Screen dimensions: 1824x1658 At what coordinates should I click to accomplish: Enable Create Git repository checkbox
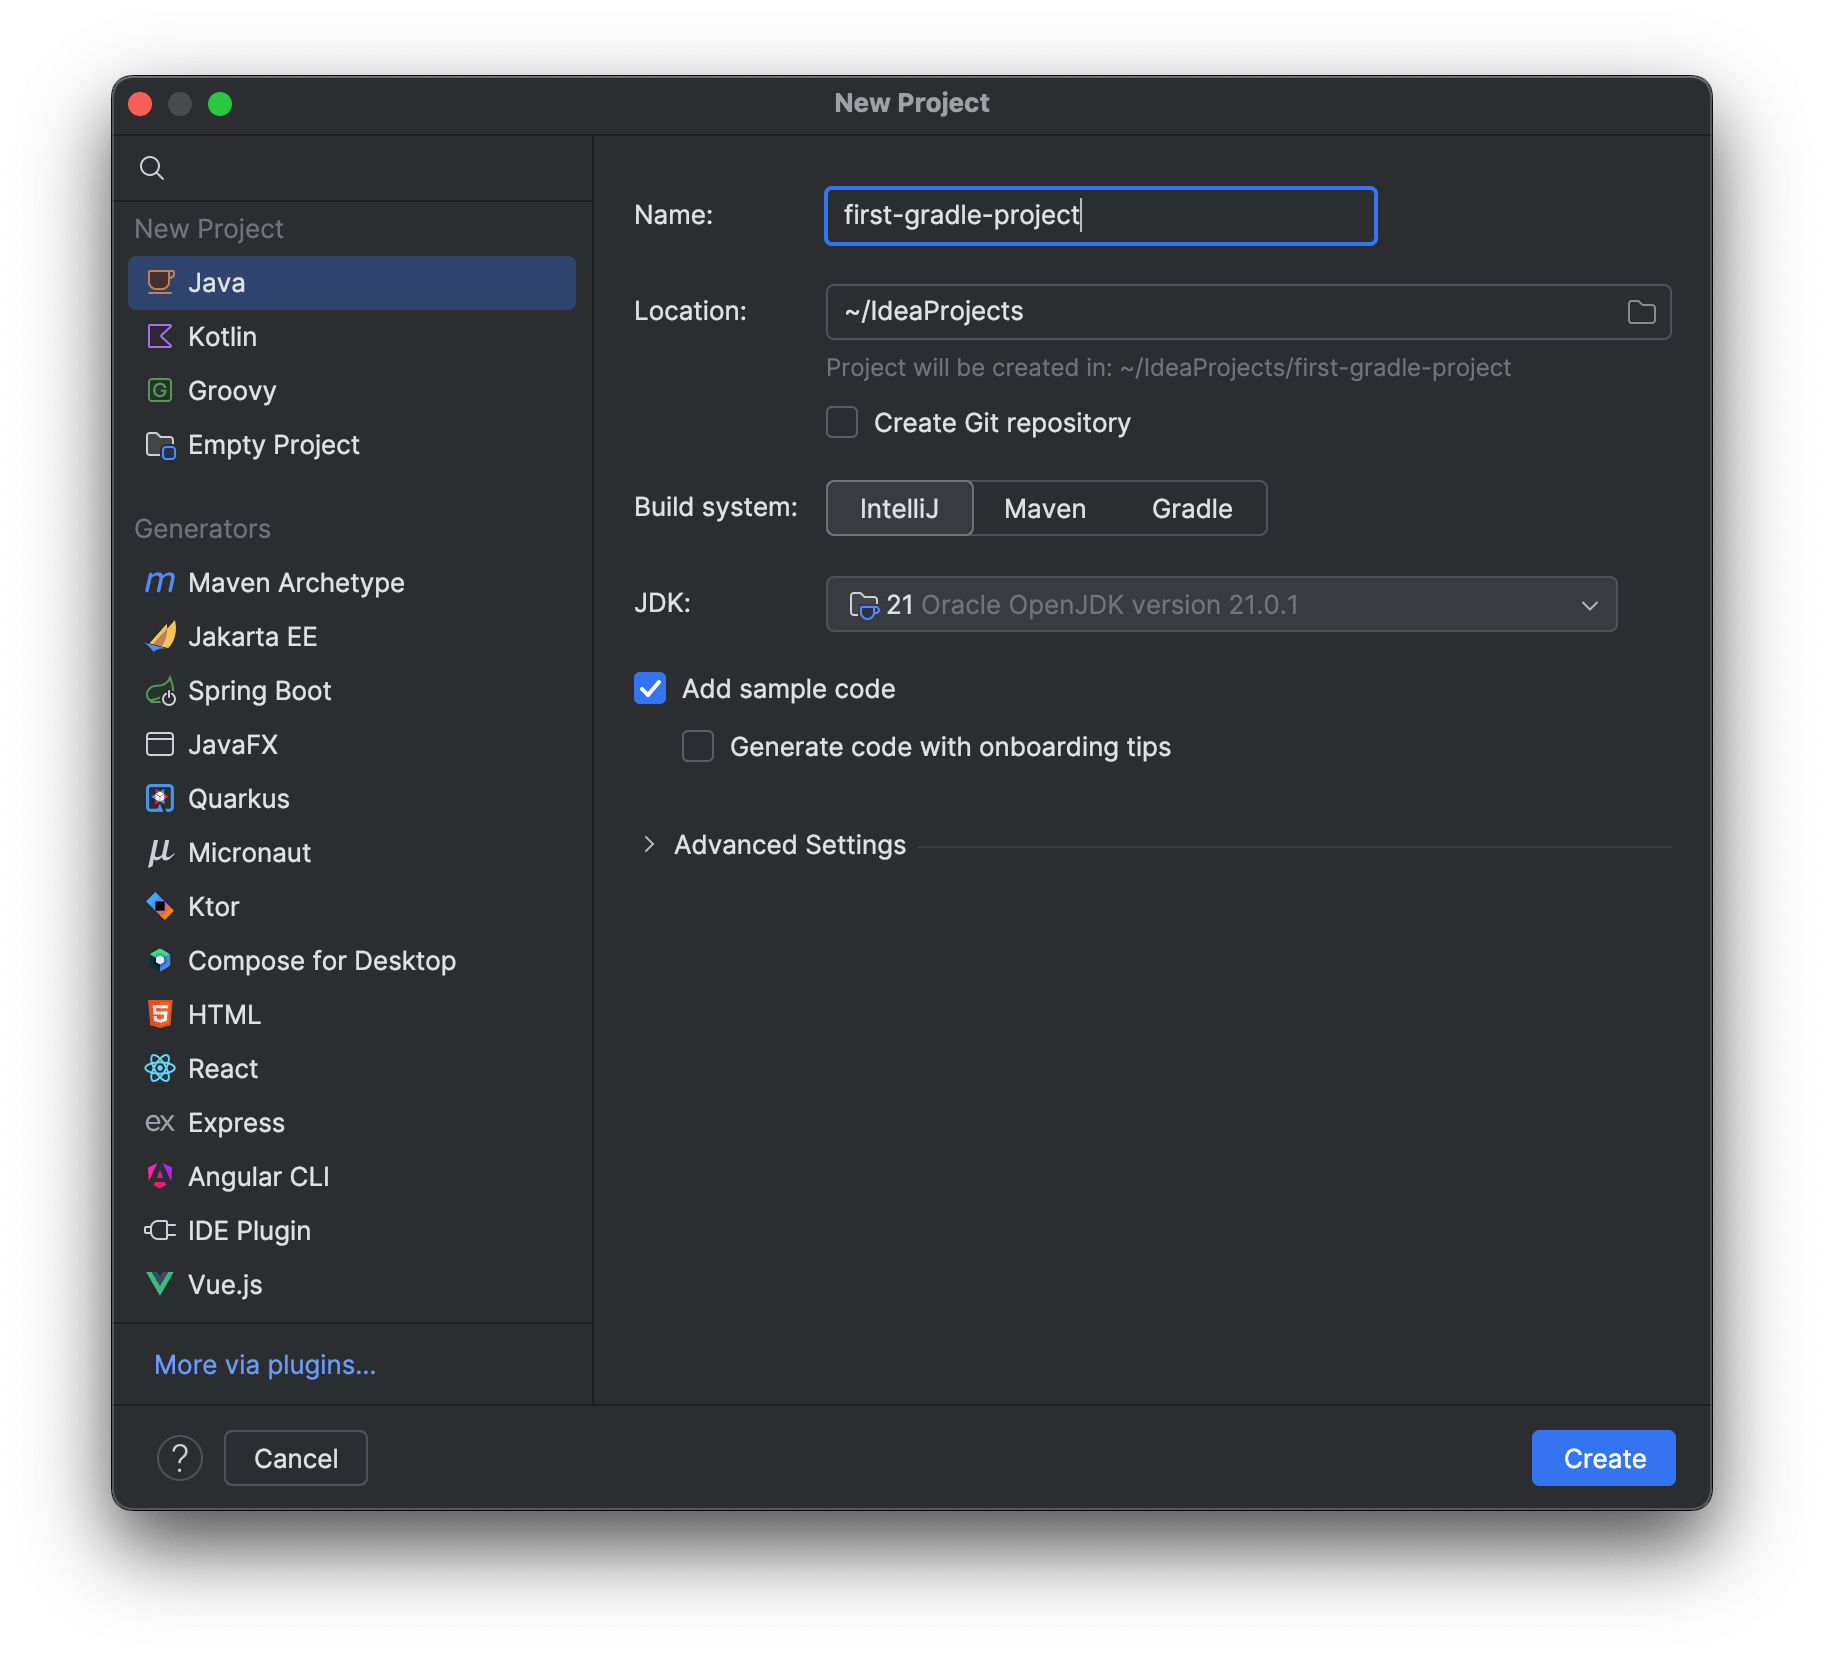[x=842, y=423]
